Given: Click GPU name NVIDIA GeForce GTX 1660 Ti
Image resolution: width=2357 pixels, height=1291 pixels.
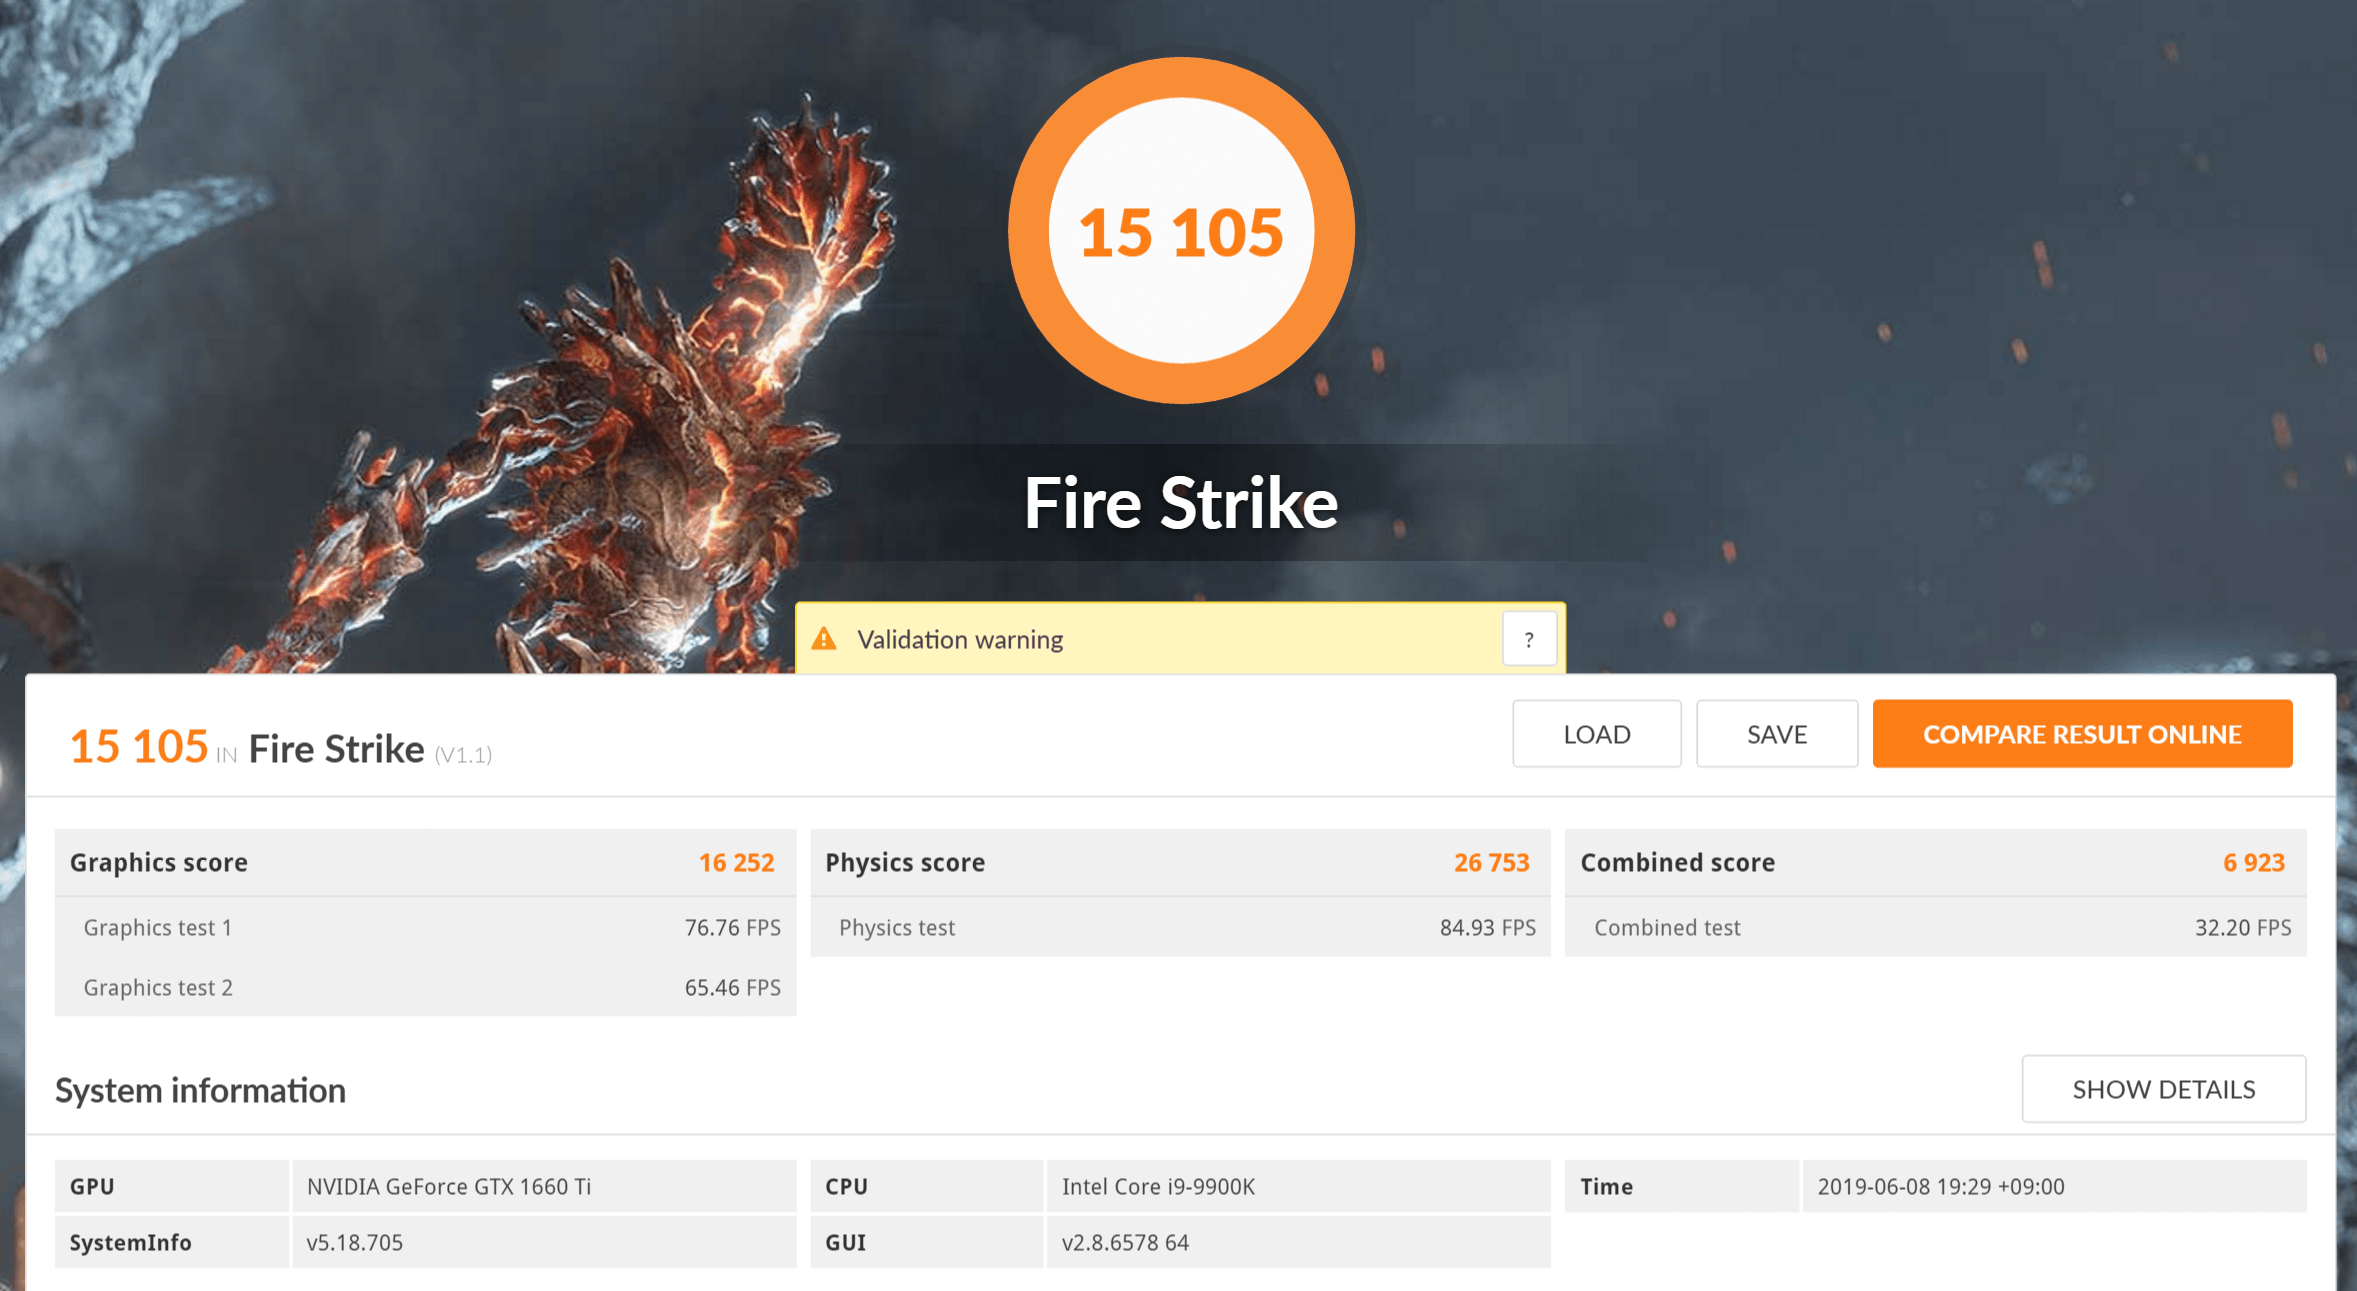Looking at the screenshot, I should [449, 1186].
